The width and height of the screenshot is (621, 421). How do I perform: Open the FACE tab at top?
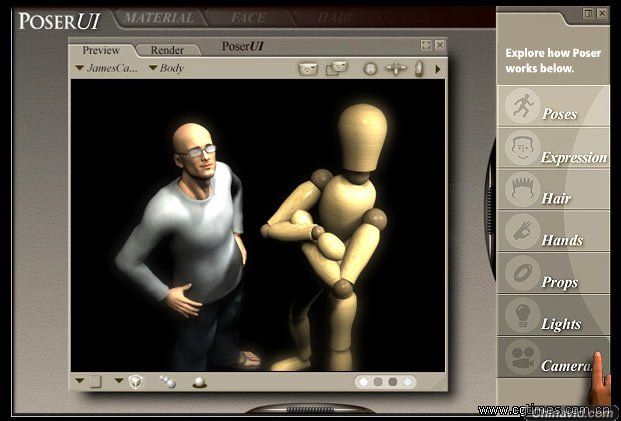point(248,18)
